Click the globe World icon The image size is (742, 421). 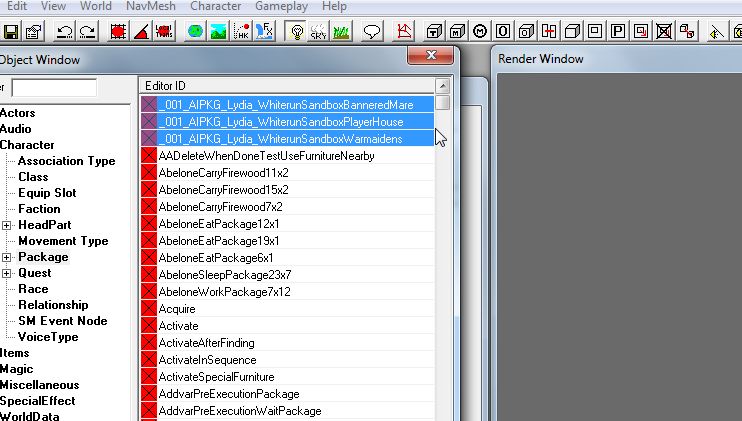click(x=195, y=32)
